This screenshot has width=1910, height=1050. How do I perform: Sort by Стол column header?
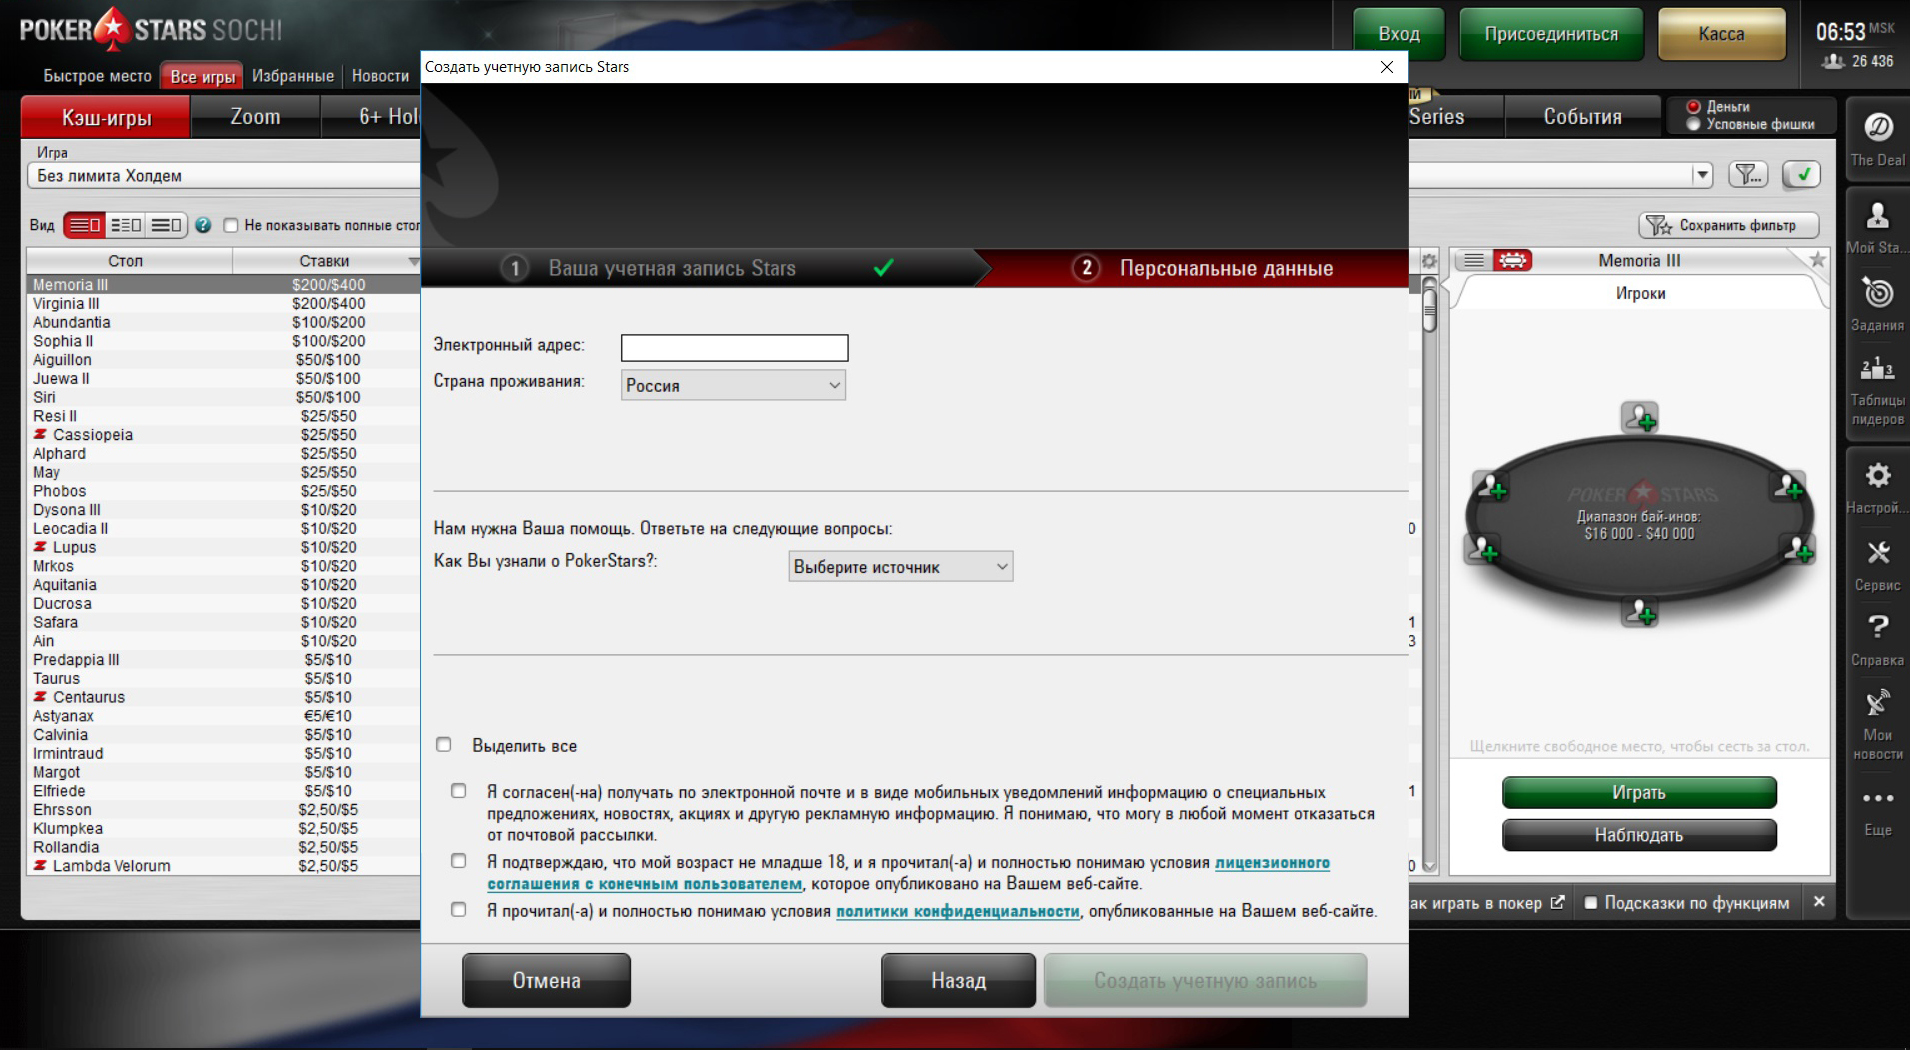[126, 261]
